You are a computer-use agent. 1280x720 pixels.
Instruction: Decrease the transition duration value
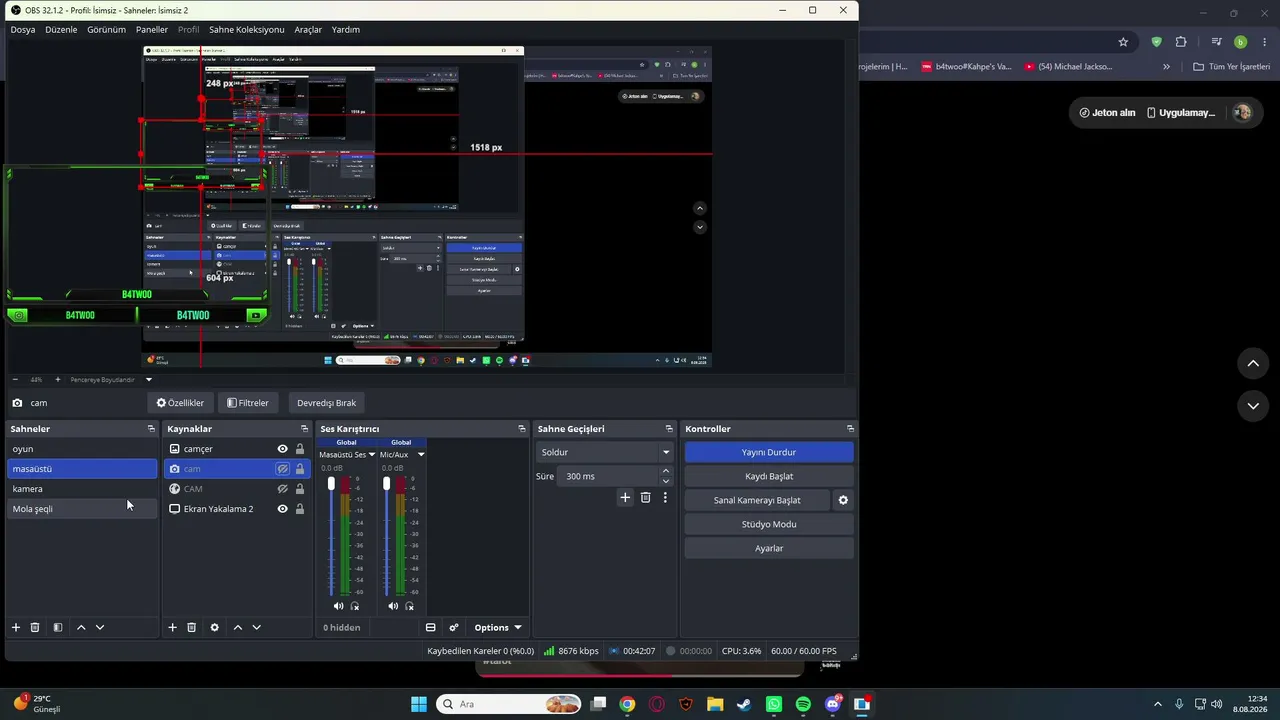point(666,481)
